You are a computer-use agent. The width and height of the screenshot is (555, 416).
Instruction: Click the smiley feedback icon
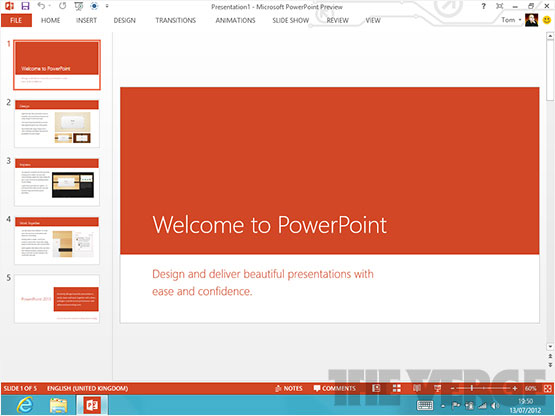[x=547, y=21]
